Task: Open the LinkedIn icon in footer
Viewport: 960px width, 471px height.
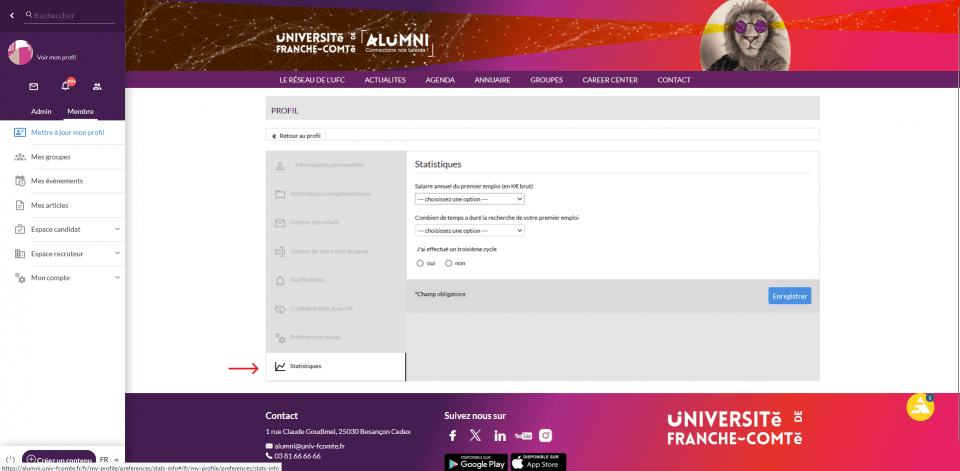Action: (499, 435)
